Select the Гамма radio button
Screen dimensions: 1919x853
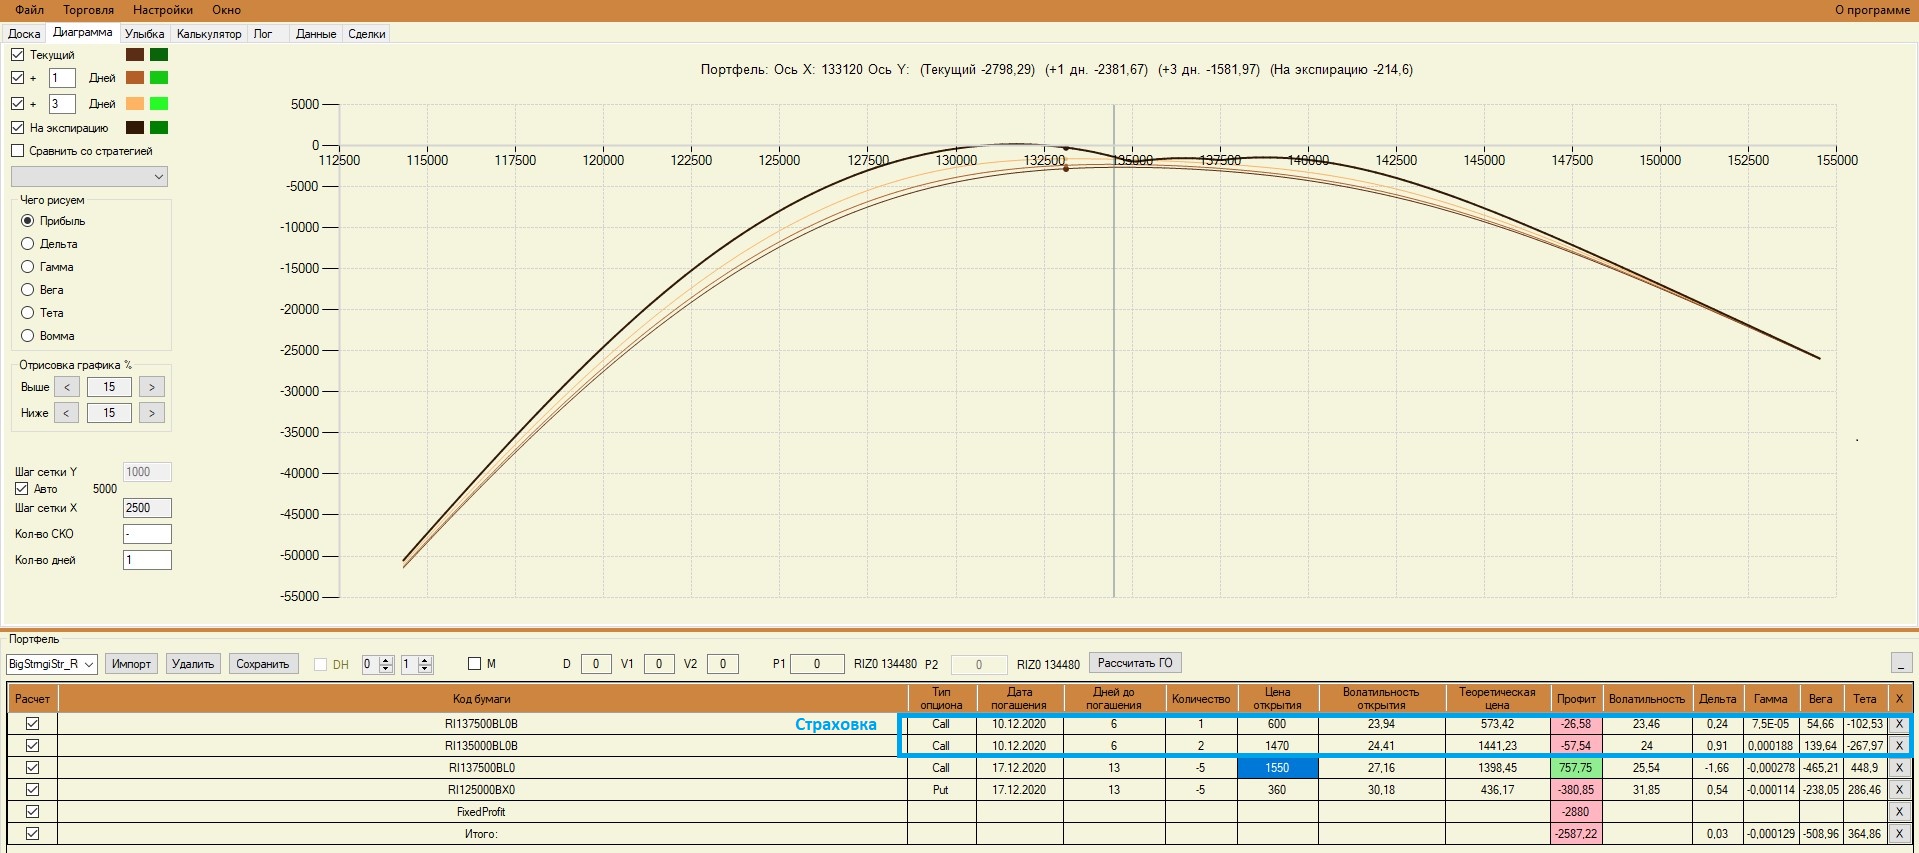[x=28, y=267]
